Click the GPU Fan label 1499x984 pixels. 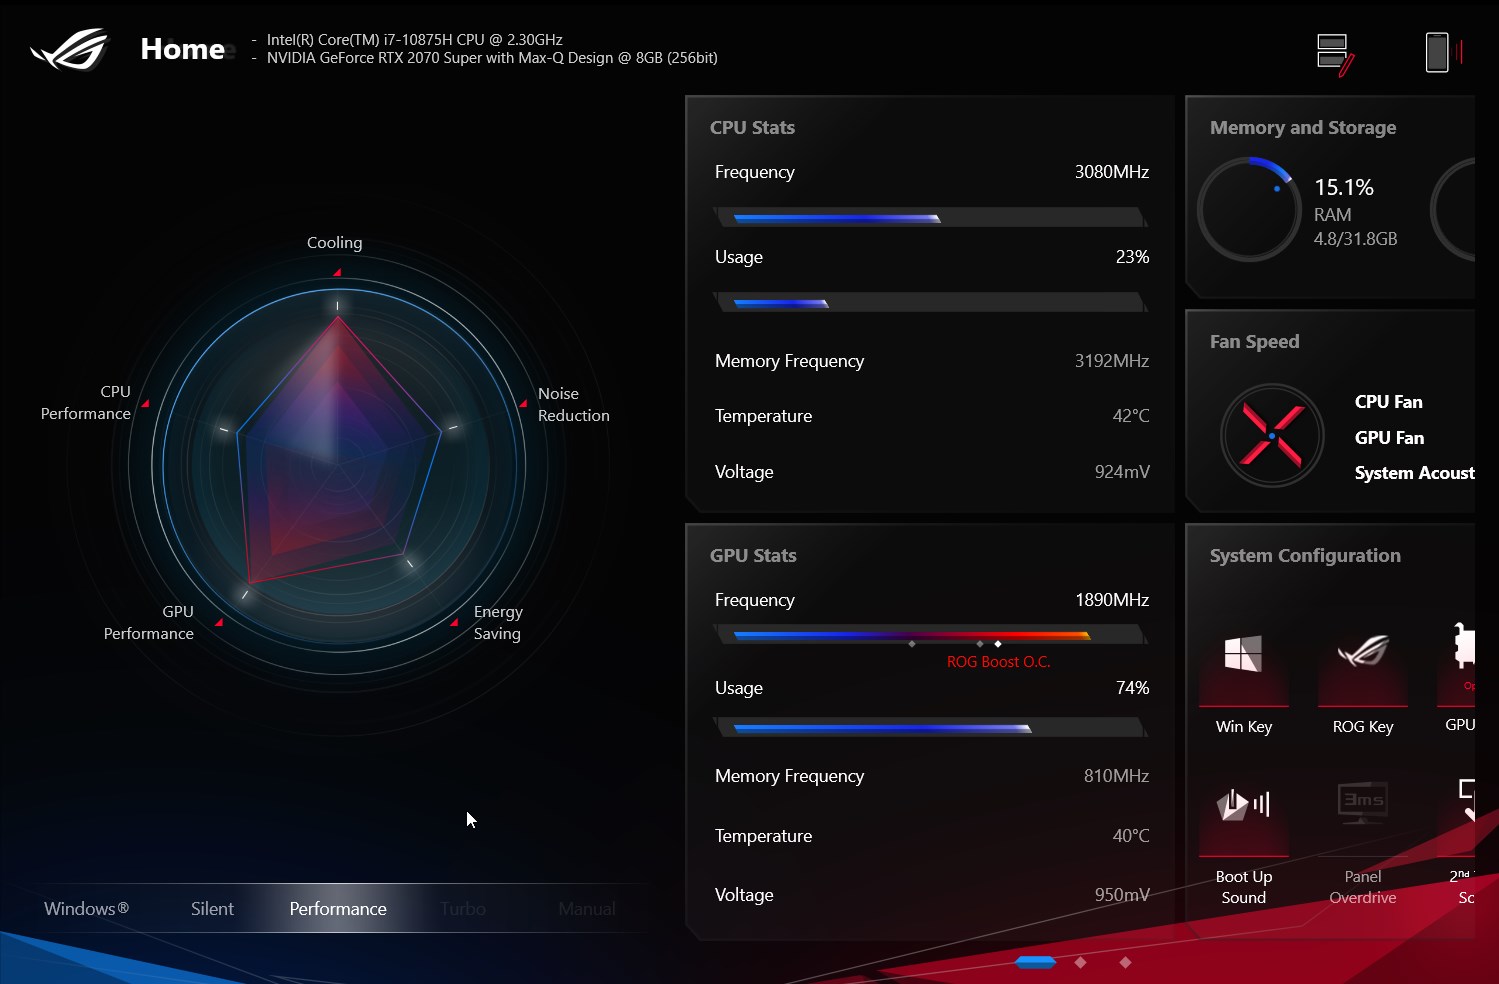[1390, 438]
